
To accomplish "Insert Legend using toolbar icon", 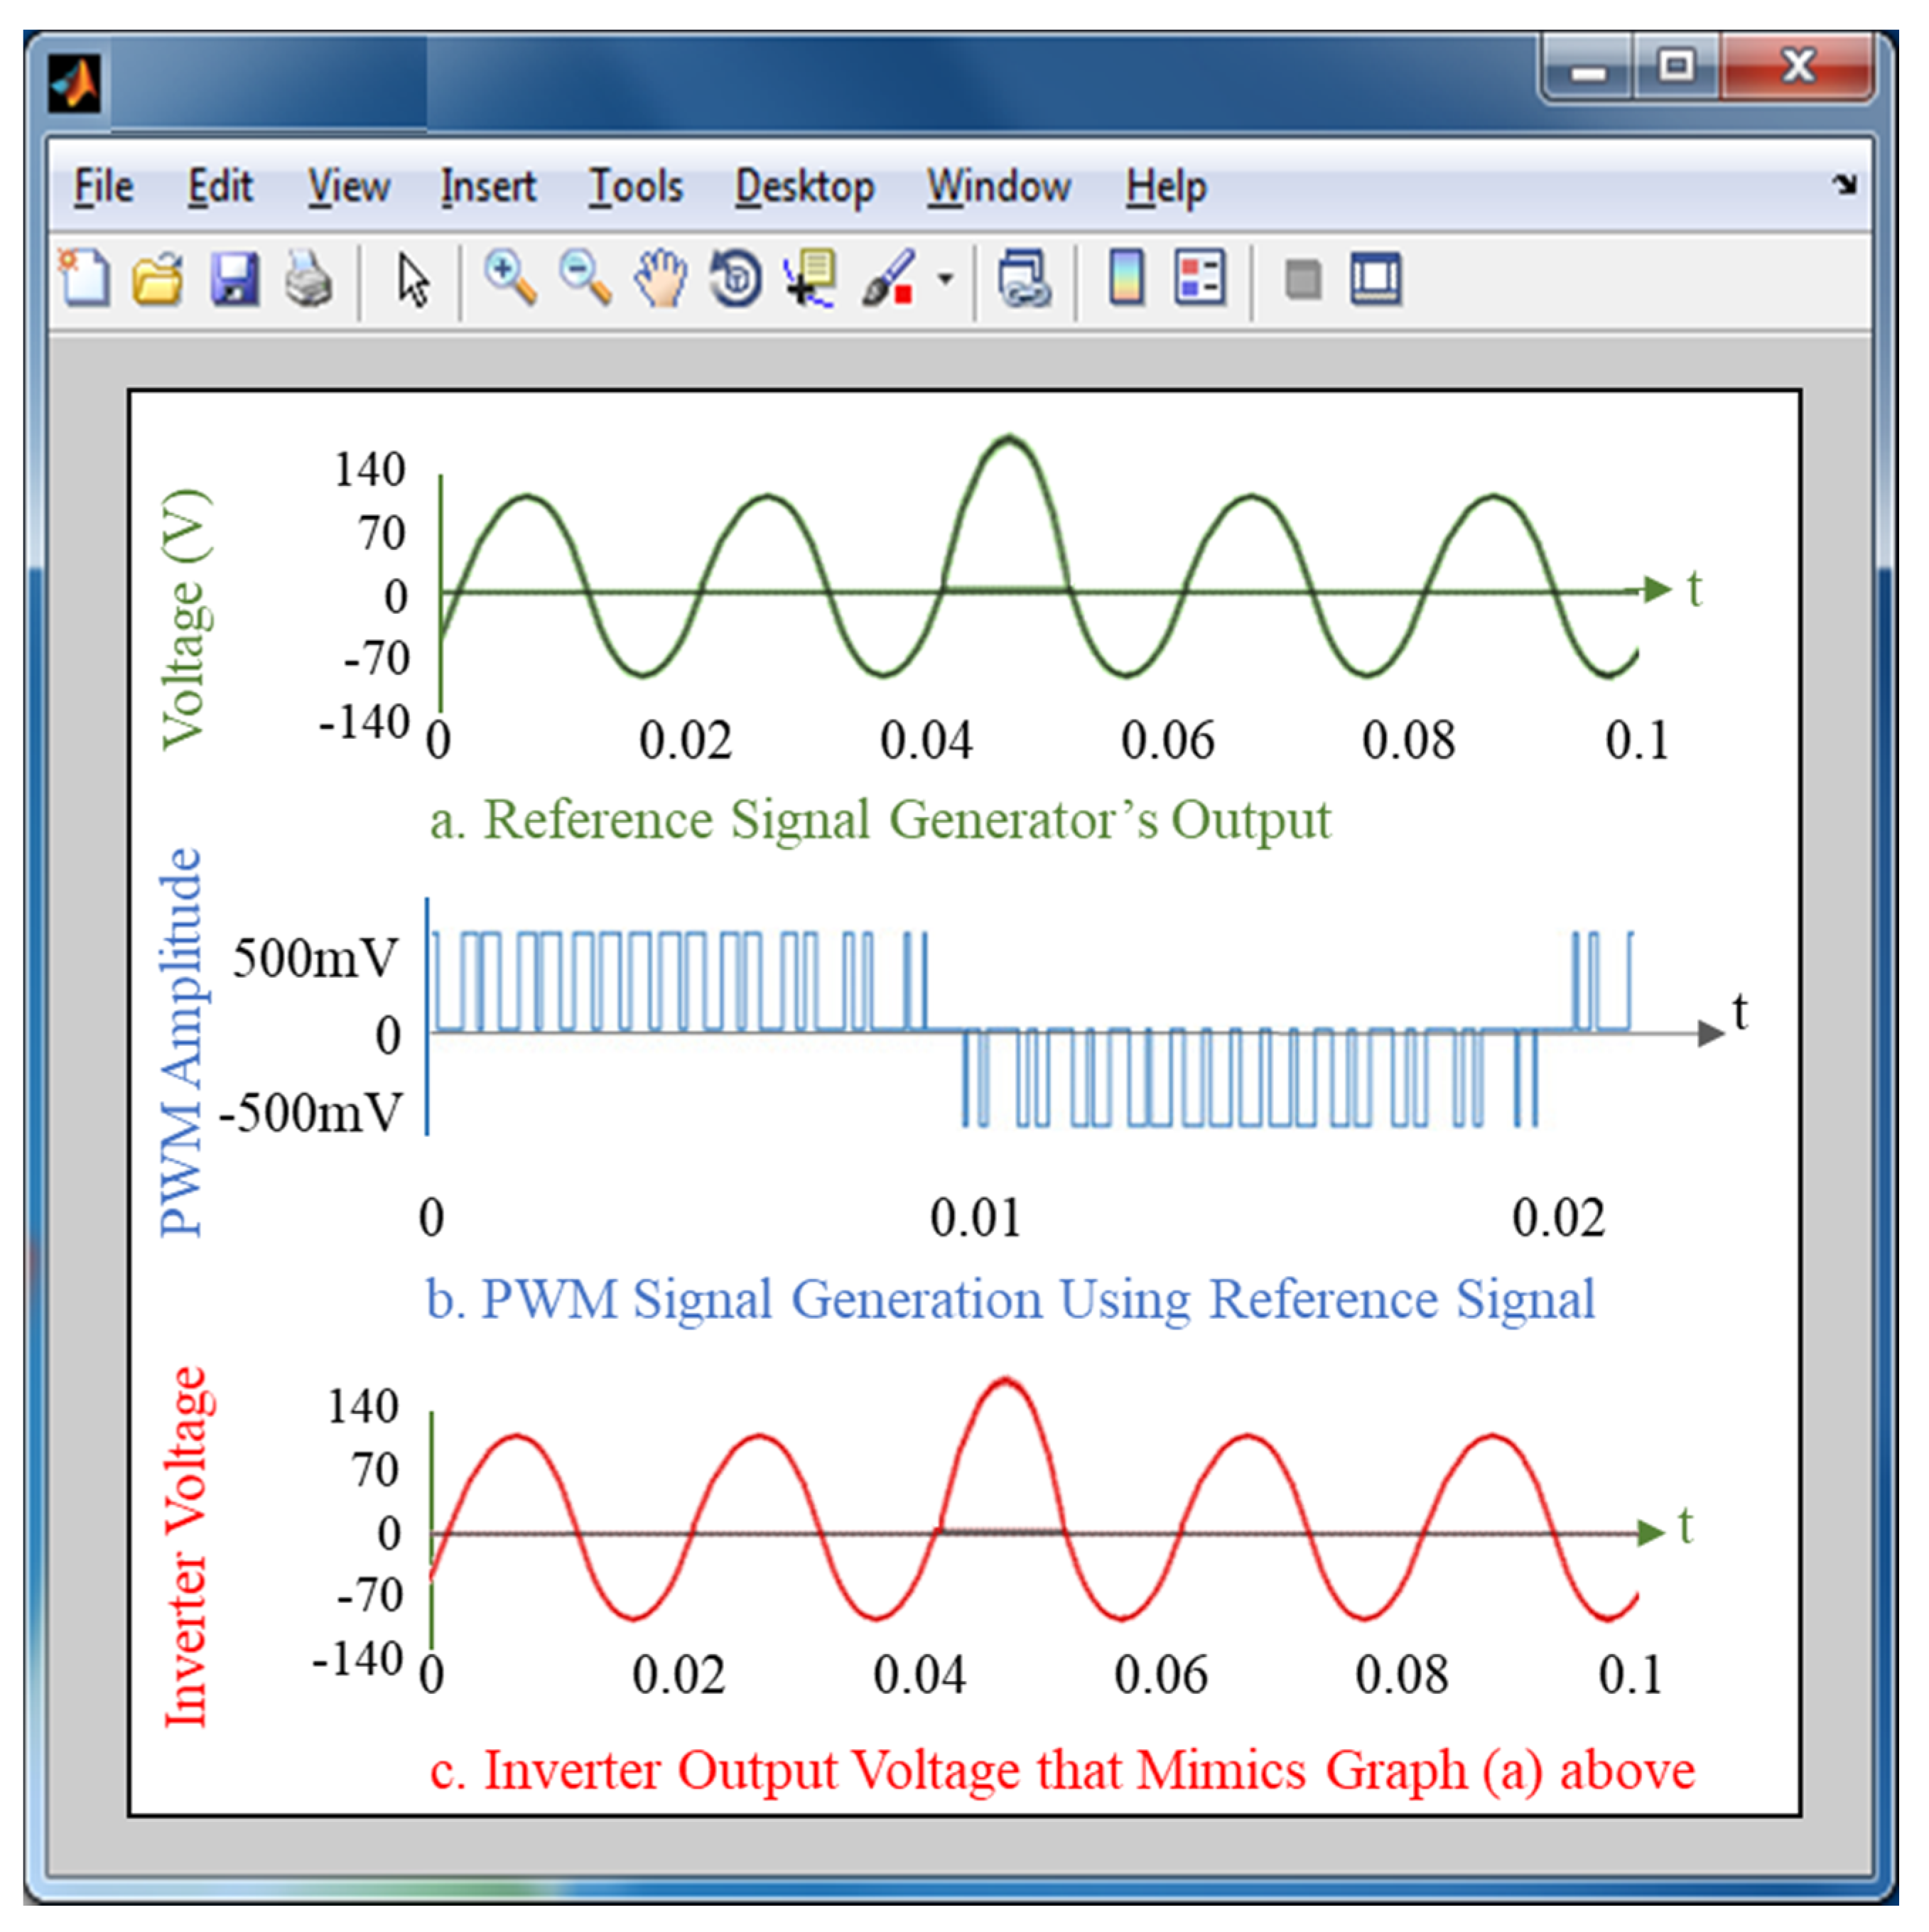I will click(x=1200, y=278).
